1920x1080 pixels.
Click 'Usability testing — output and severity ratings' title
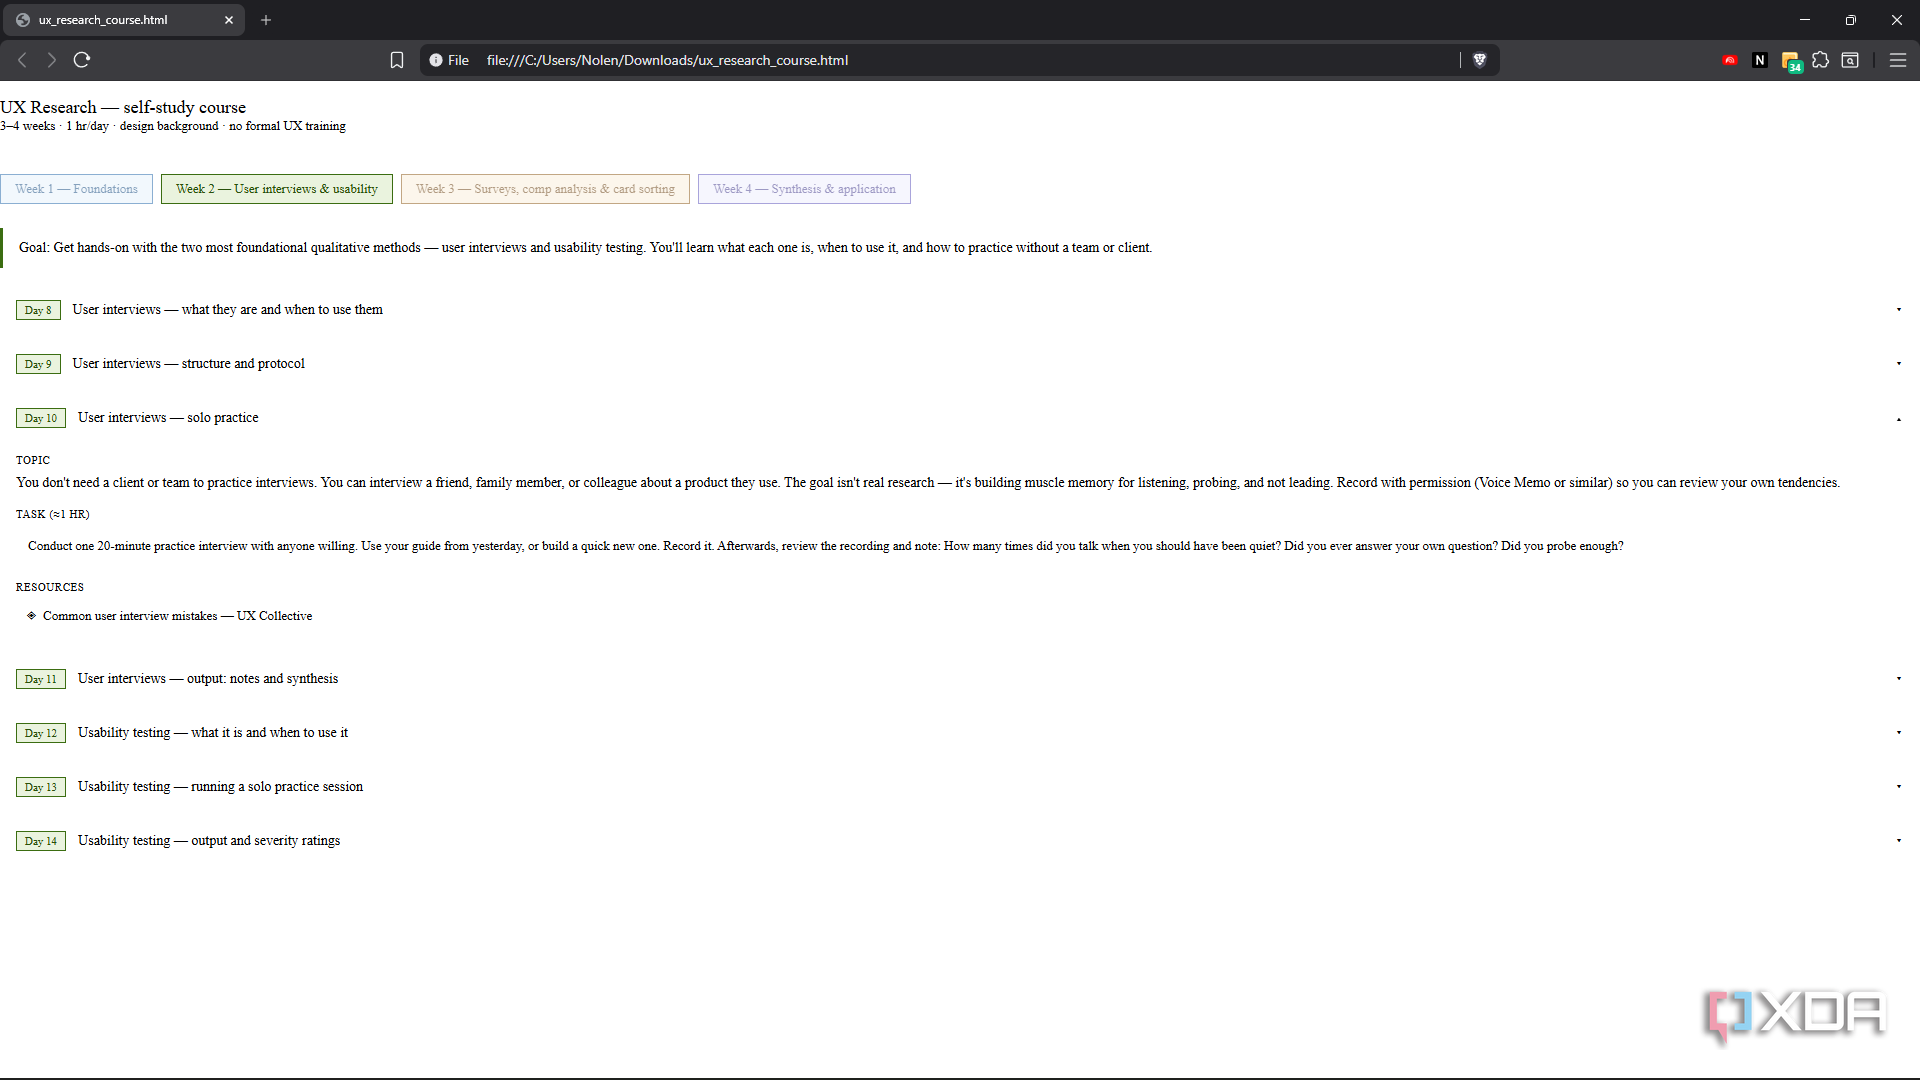click(209, 841)
